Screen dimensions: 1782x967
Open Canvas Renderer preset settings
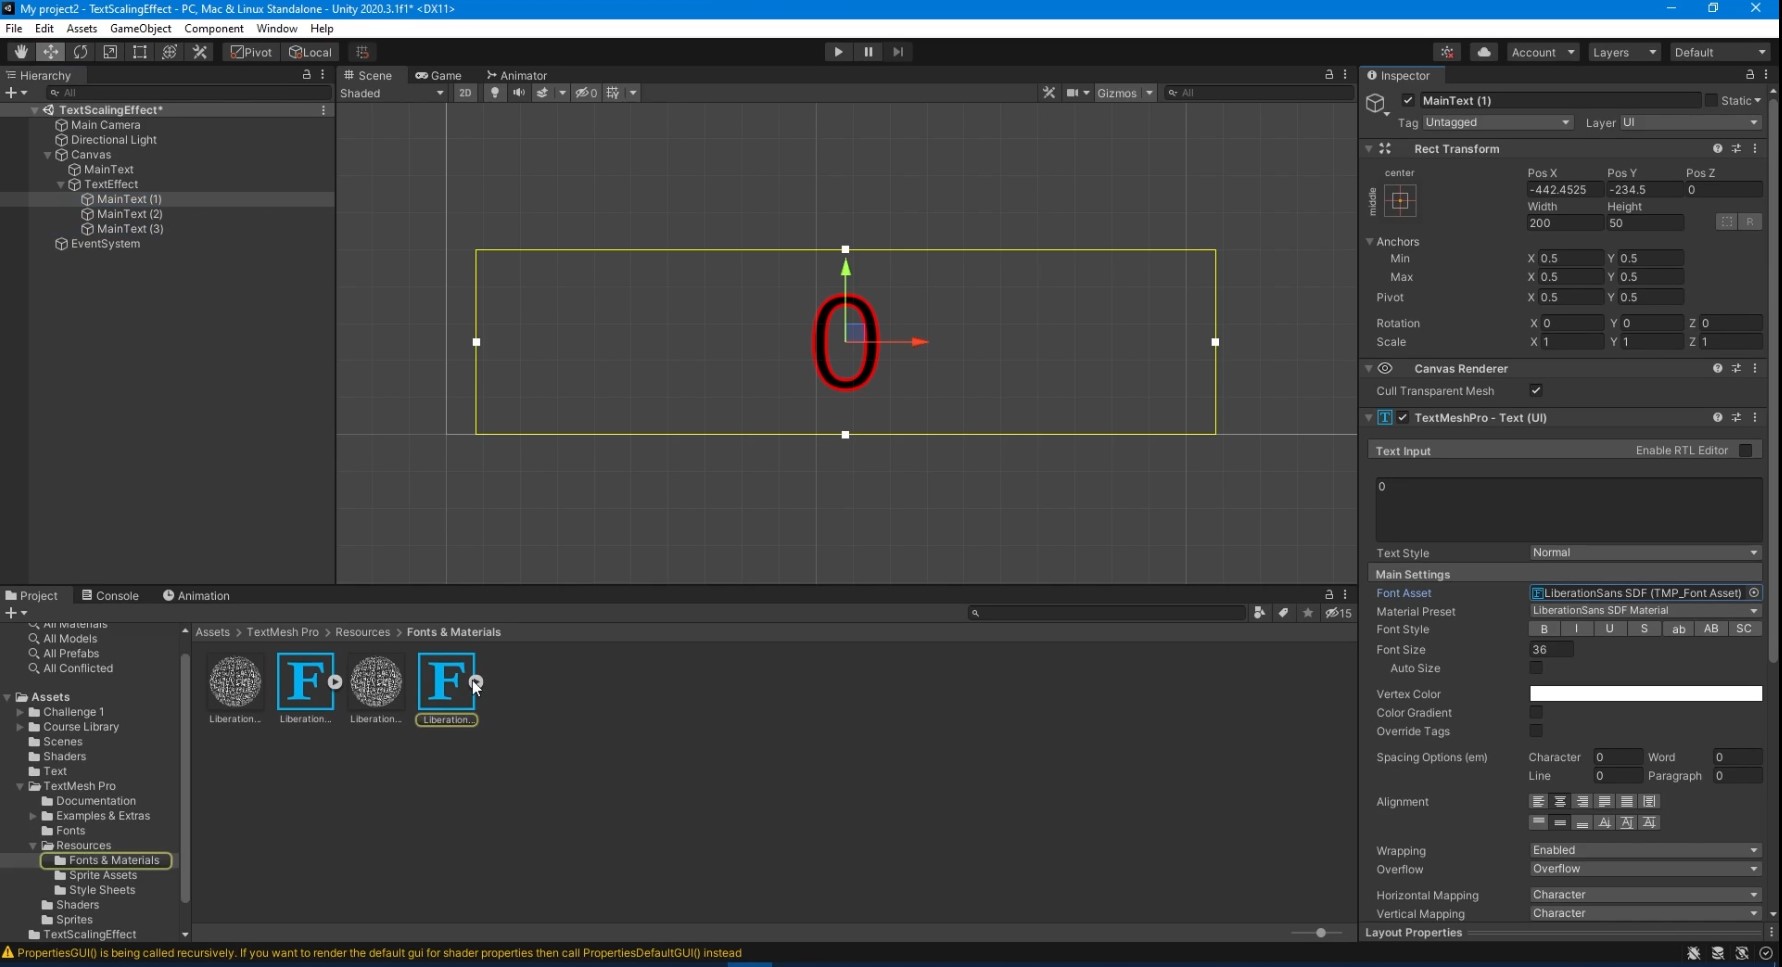point(1736,369)
